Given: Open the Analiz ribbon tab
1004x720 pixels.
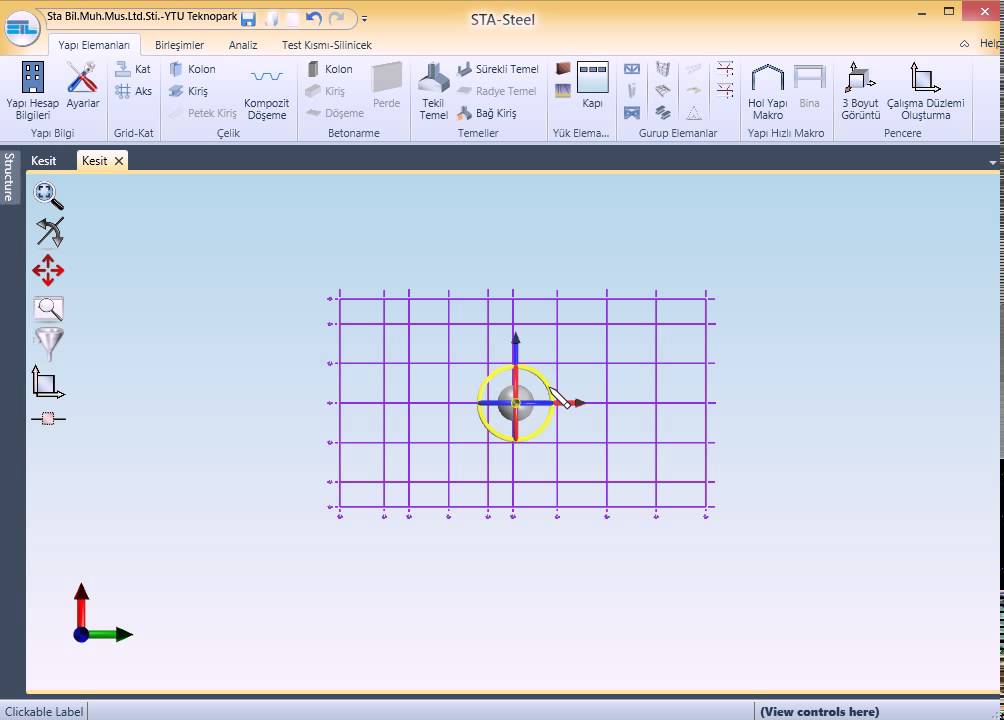Looking at the screenshot, I should pyautogui.click(x=243, y=45).
